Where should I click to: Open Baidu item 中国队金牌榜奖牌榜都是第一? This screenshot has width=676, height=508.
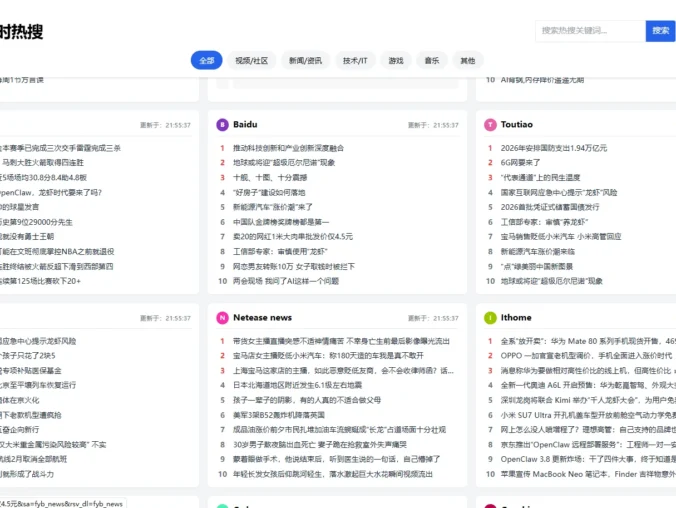pyautogui.click(x=281, y=222)
